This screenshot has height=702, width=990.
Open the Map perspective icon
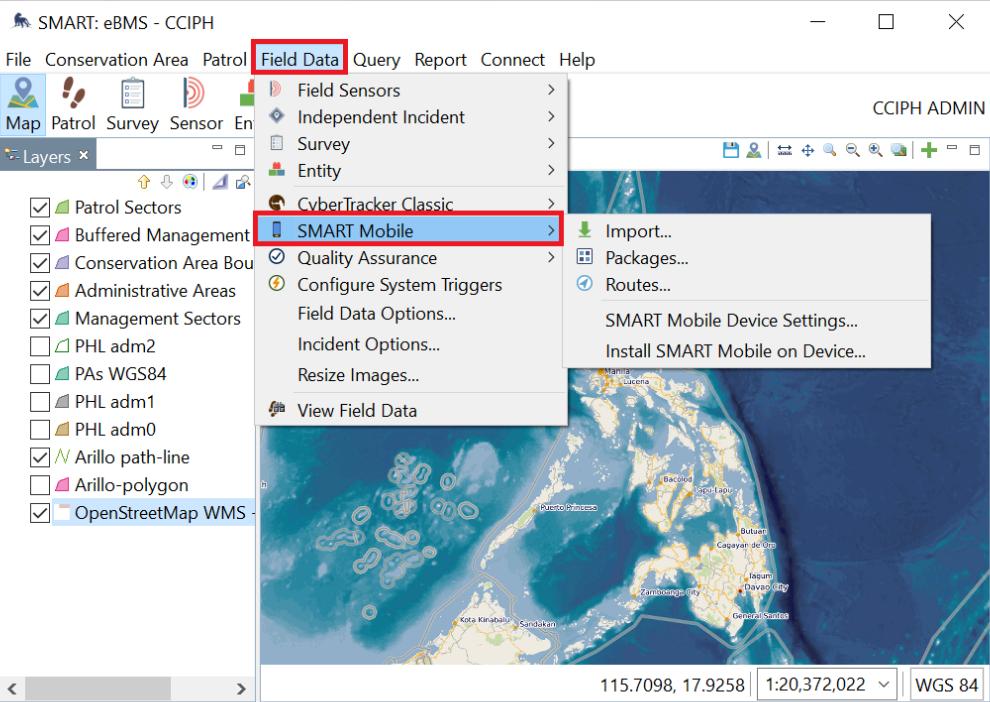23,104
